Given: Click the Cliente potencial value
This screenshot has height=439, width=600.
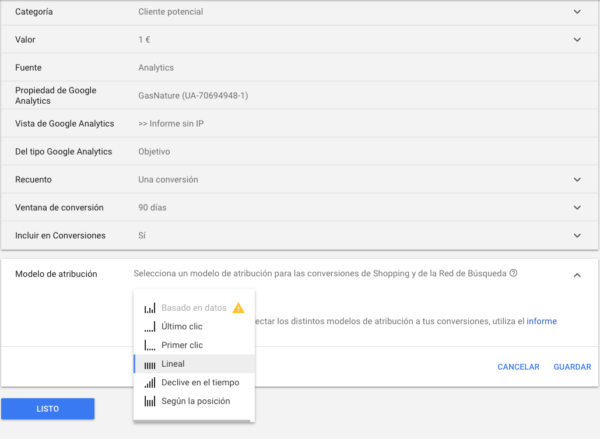Looking at the screenshot, I should tap(171, 12).
